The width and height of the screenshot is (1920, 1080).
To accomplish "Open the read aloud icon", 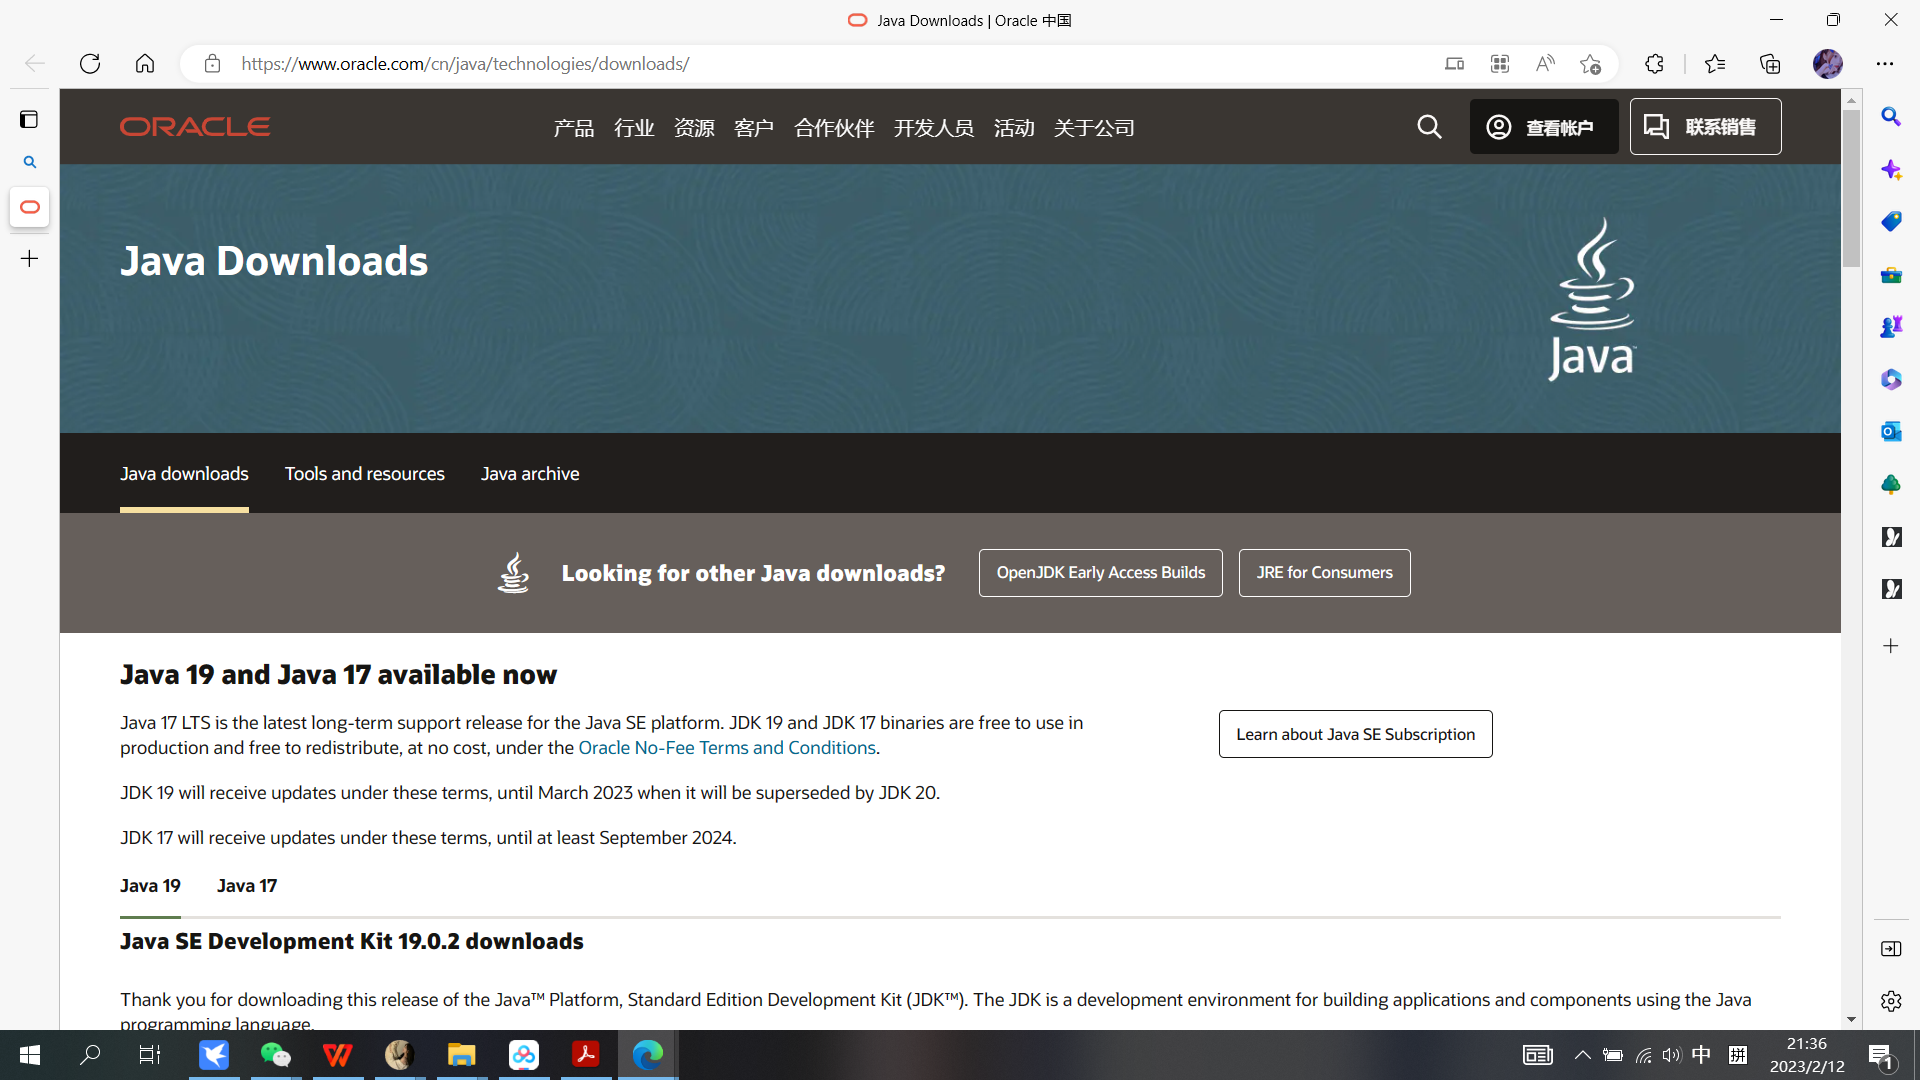I will click(x=1545, y=64).
